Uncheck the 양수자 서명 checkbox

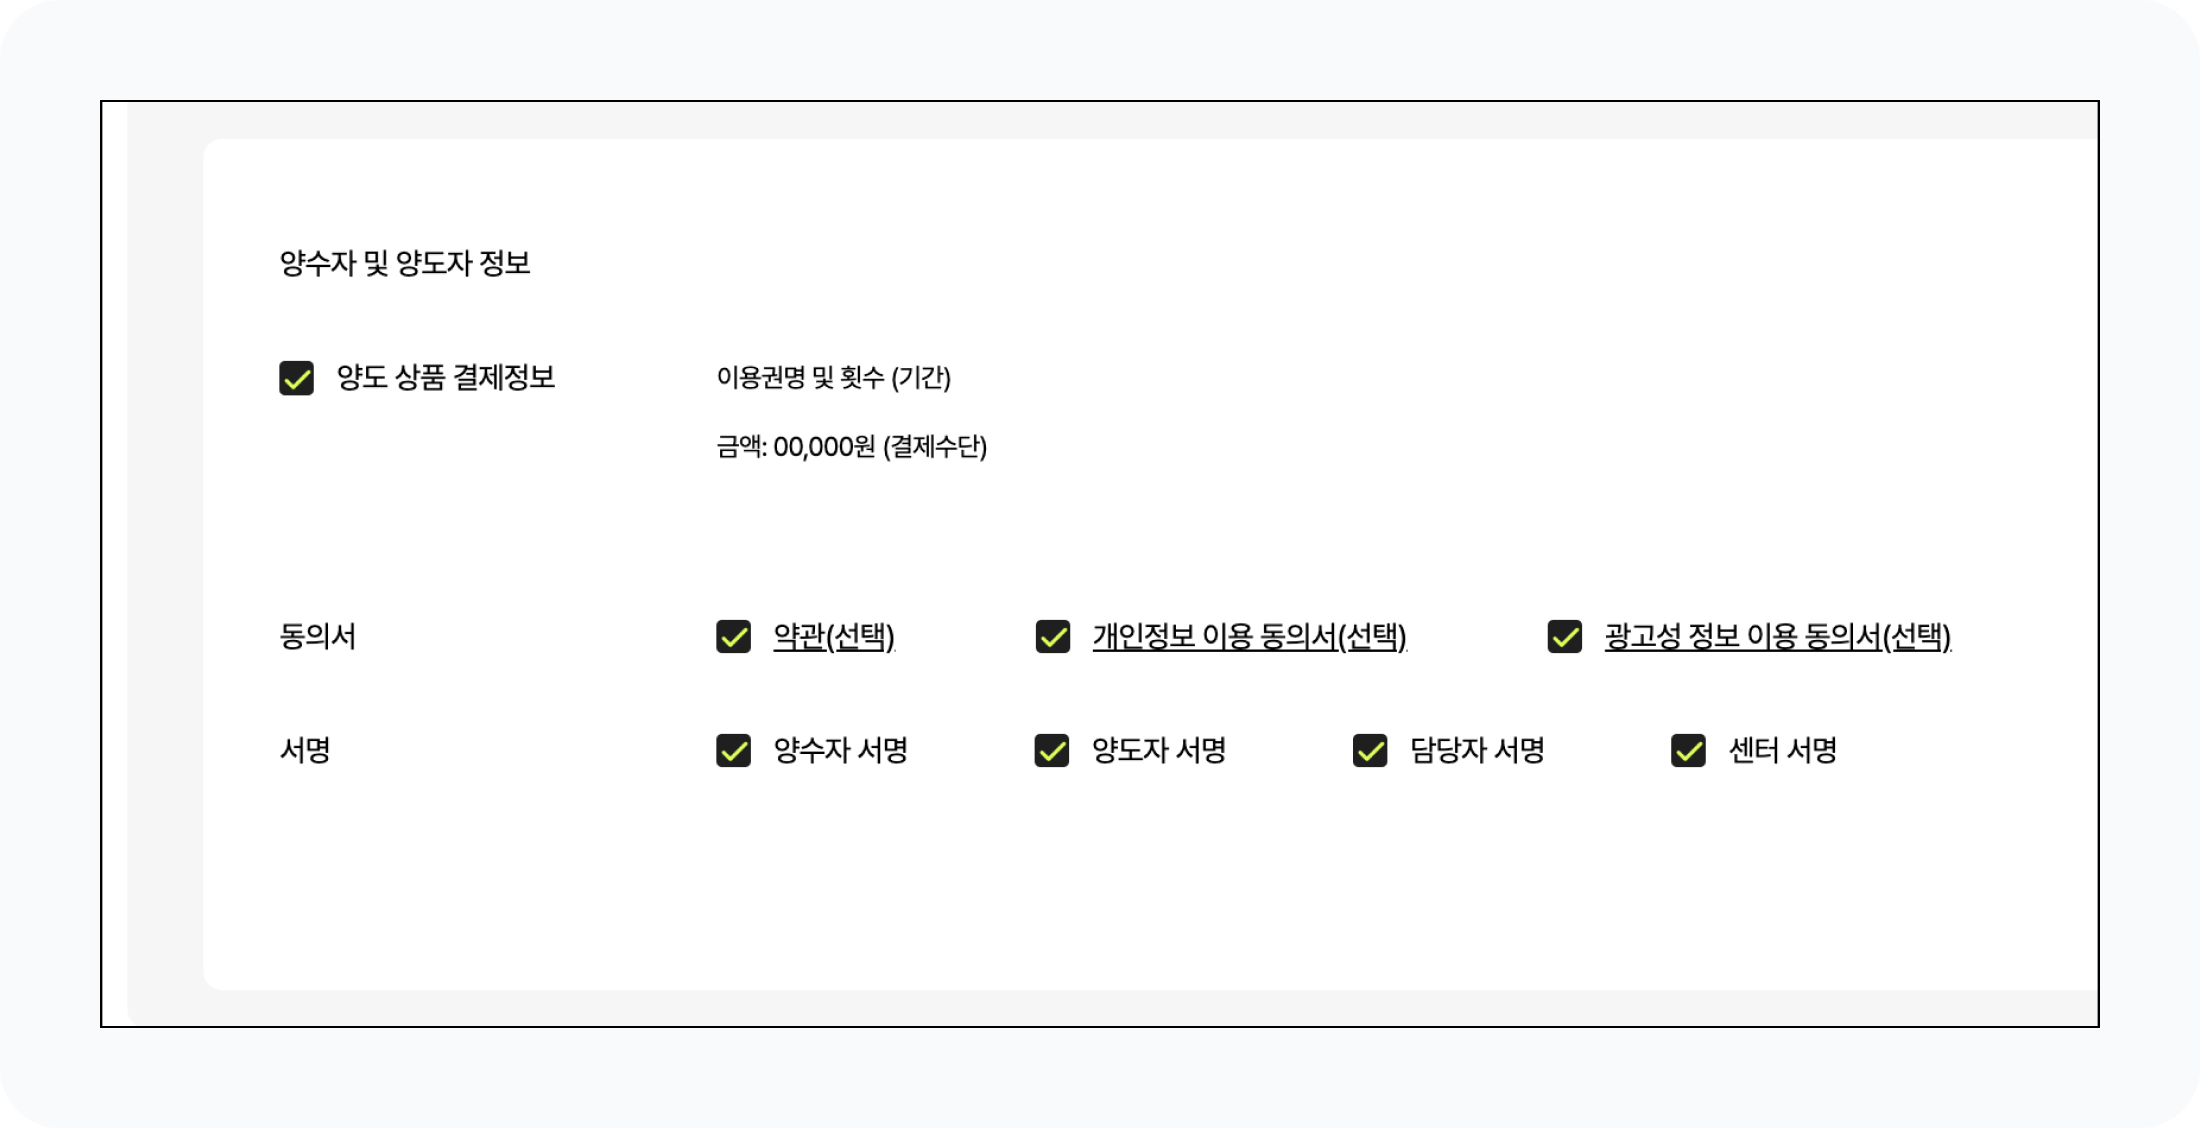point(733,750)
